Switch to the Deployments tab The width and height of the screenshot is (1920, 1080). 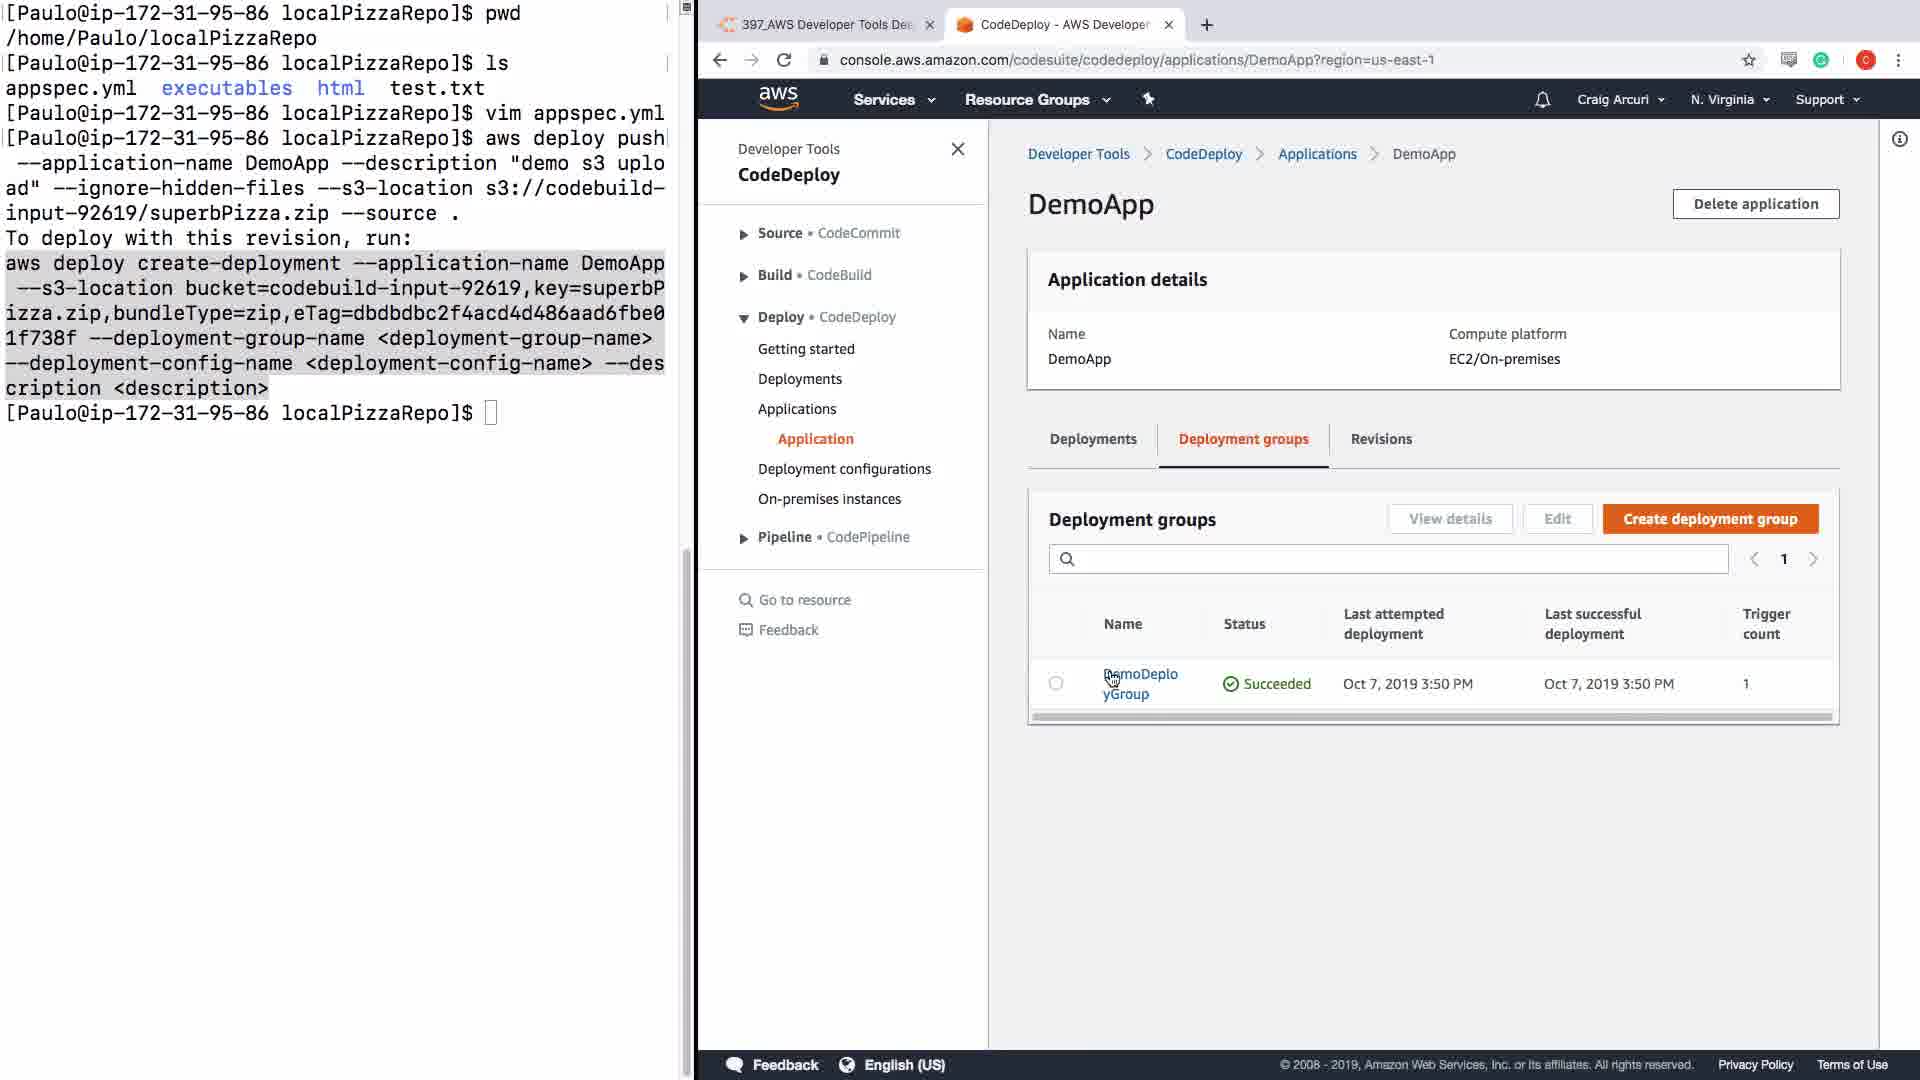click(x=1092, y=439)
